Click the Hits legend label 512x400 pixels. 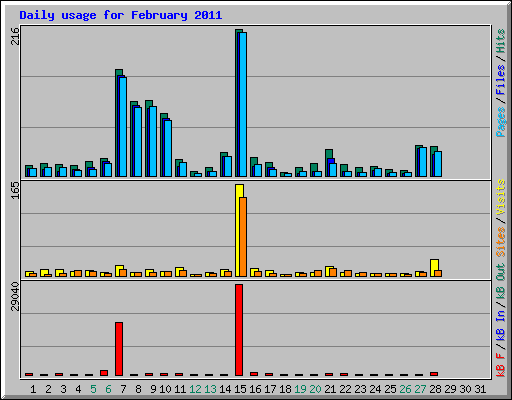(x=501, y=41)
